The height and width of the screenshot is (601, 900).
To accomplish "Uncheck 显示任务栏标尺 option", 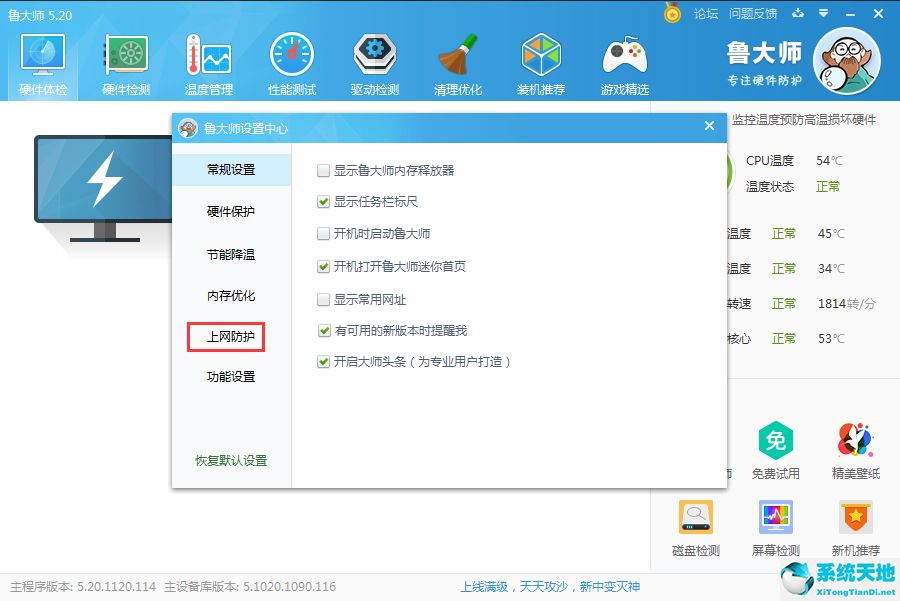I will tap(324, 199).
